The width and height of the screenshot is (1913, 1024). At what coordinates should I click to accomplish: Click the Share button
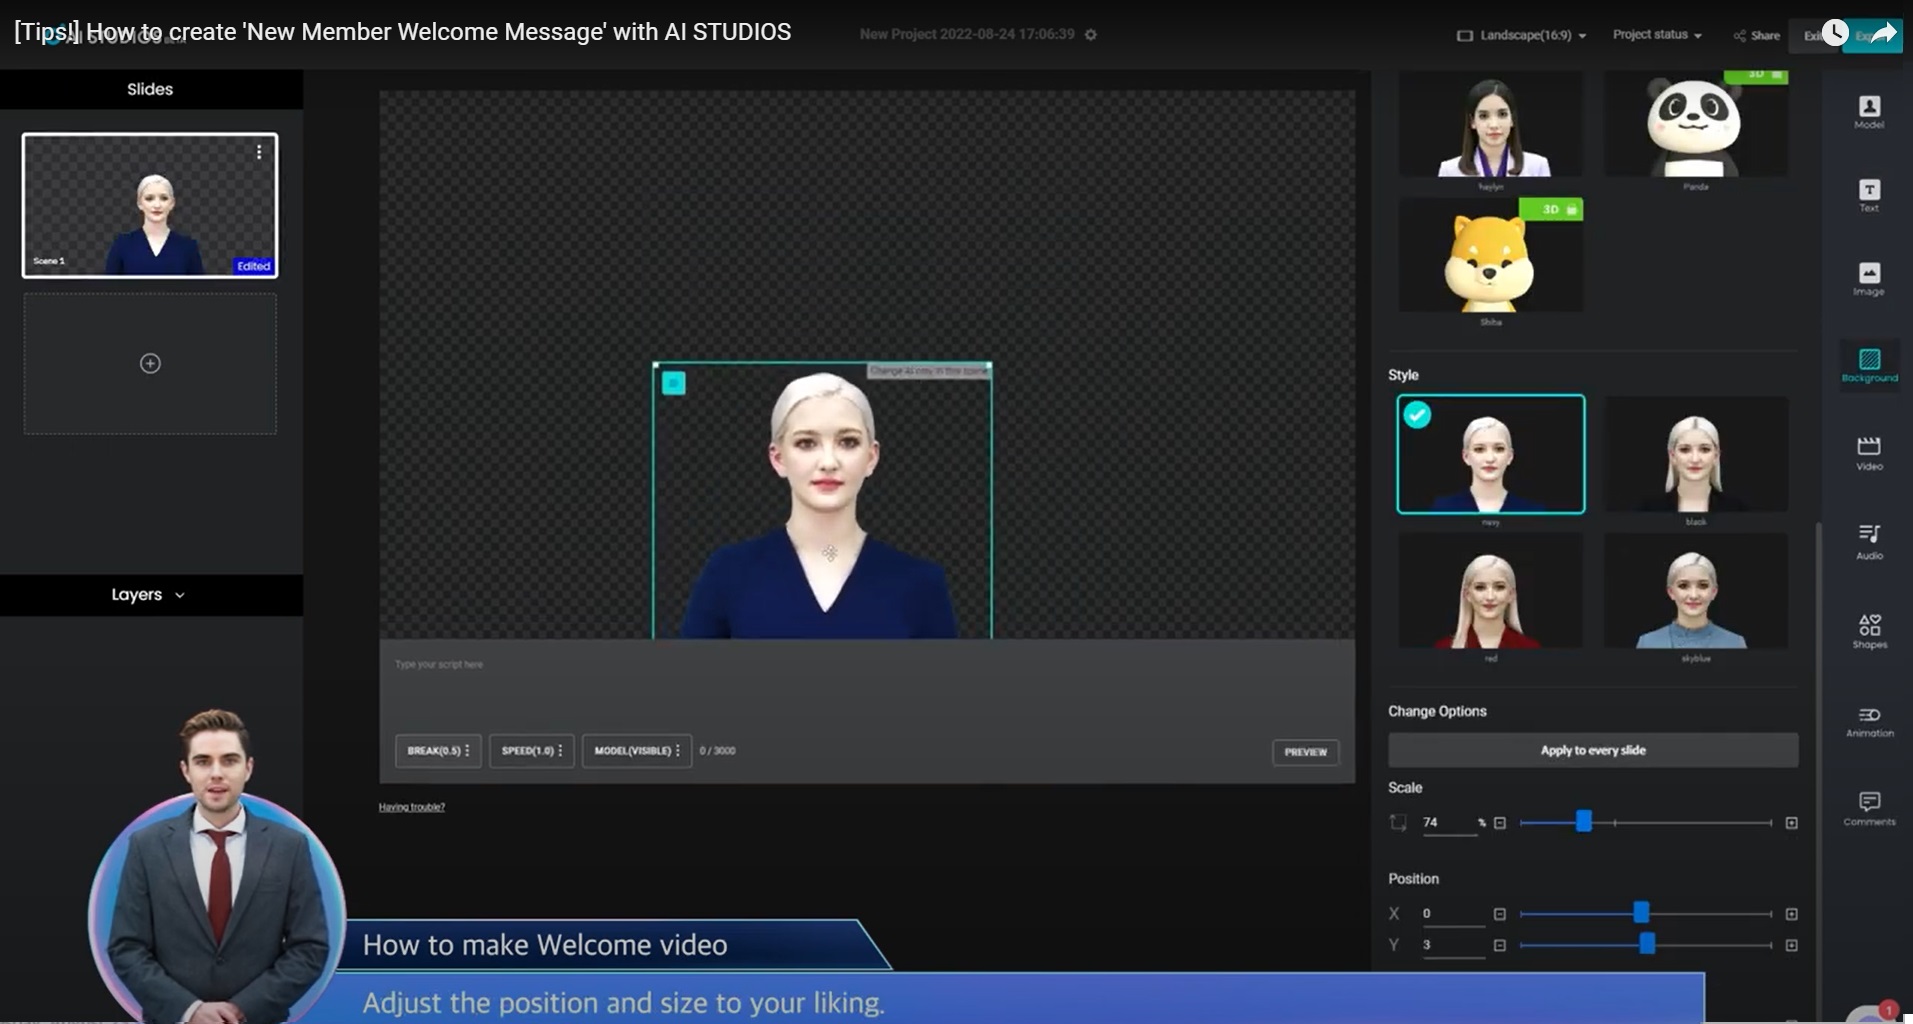(x=1757, y=35)
